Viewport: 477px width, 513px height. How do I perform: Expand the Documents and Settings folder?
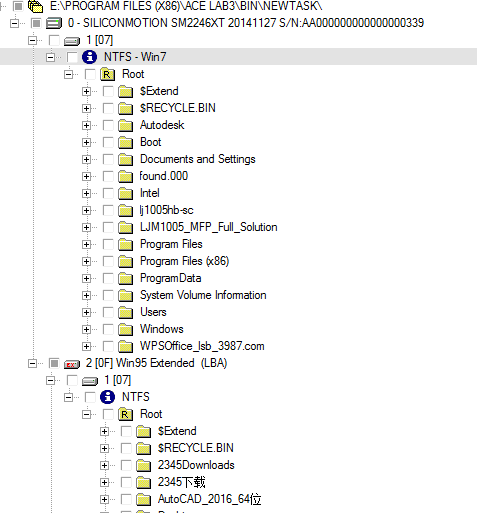point(86,159)
